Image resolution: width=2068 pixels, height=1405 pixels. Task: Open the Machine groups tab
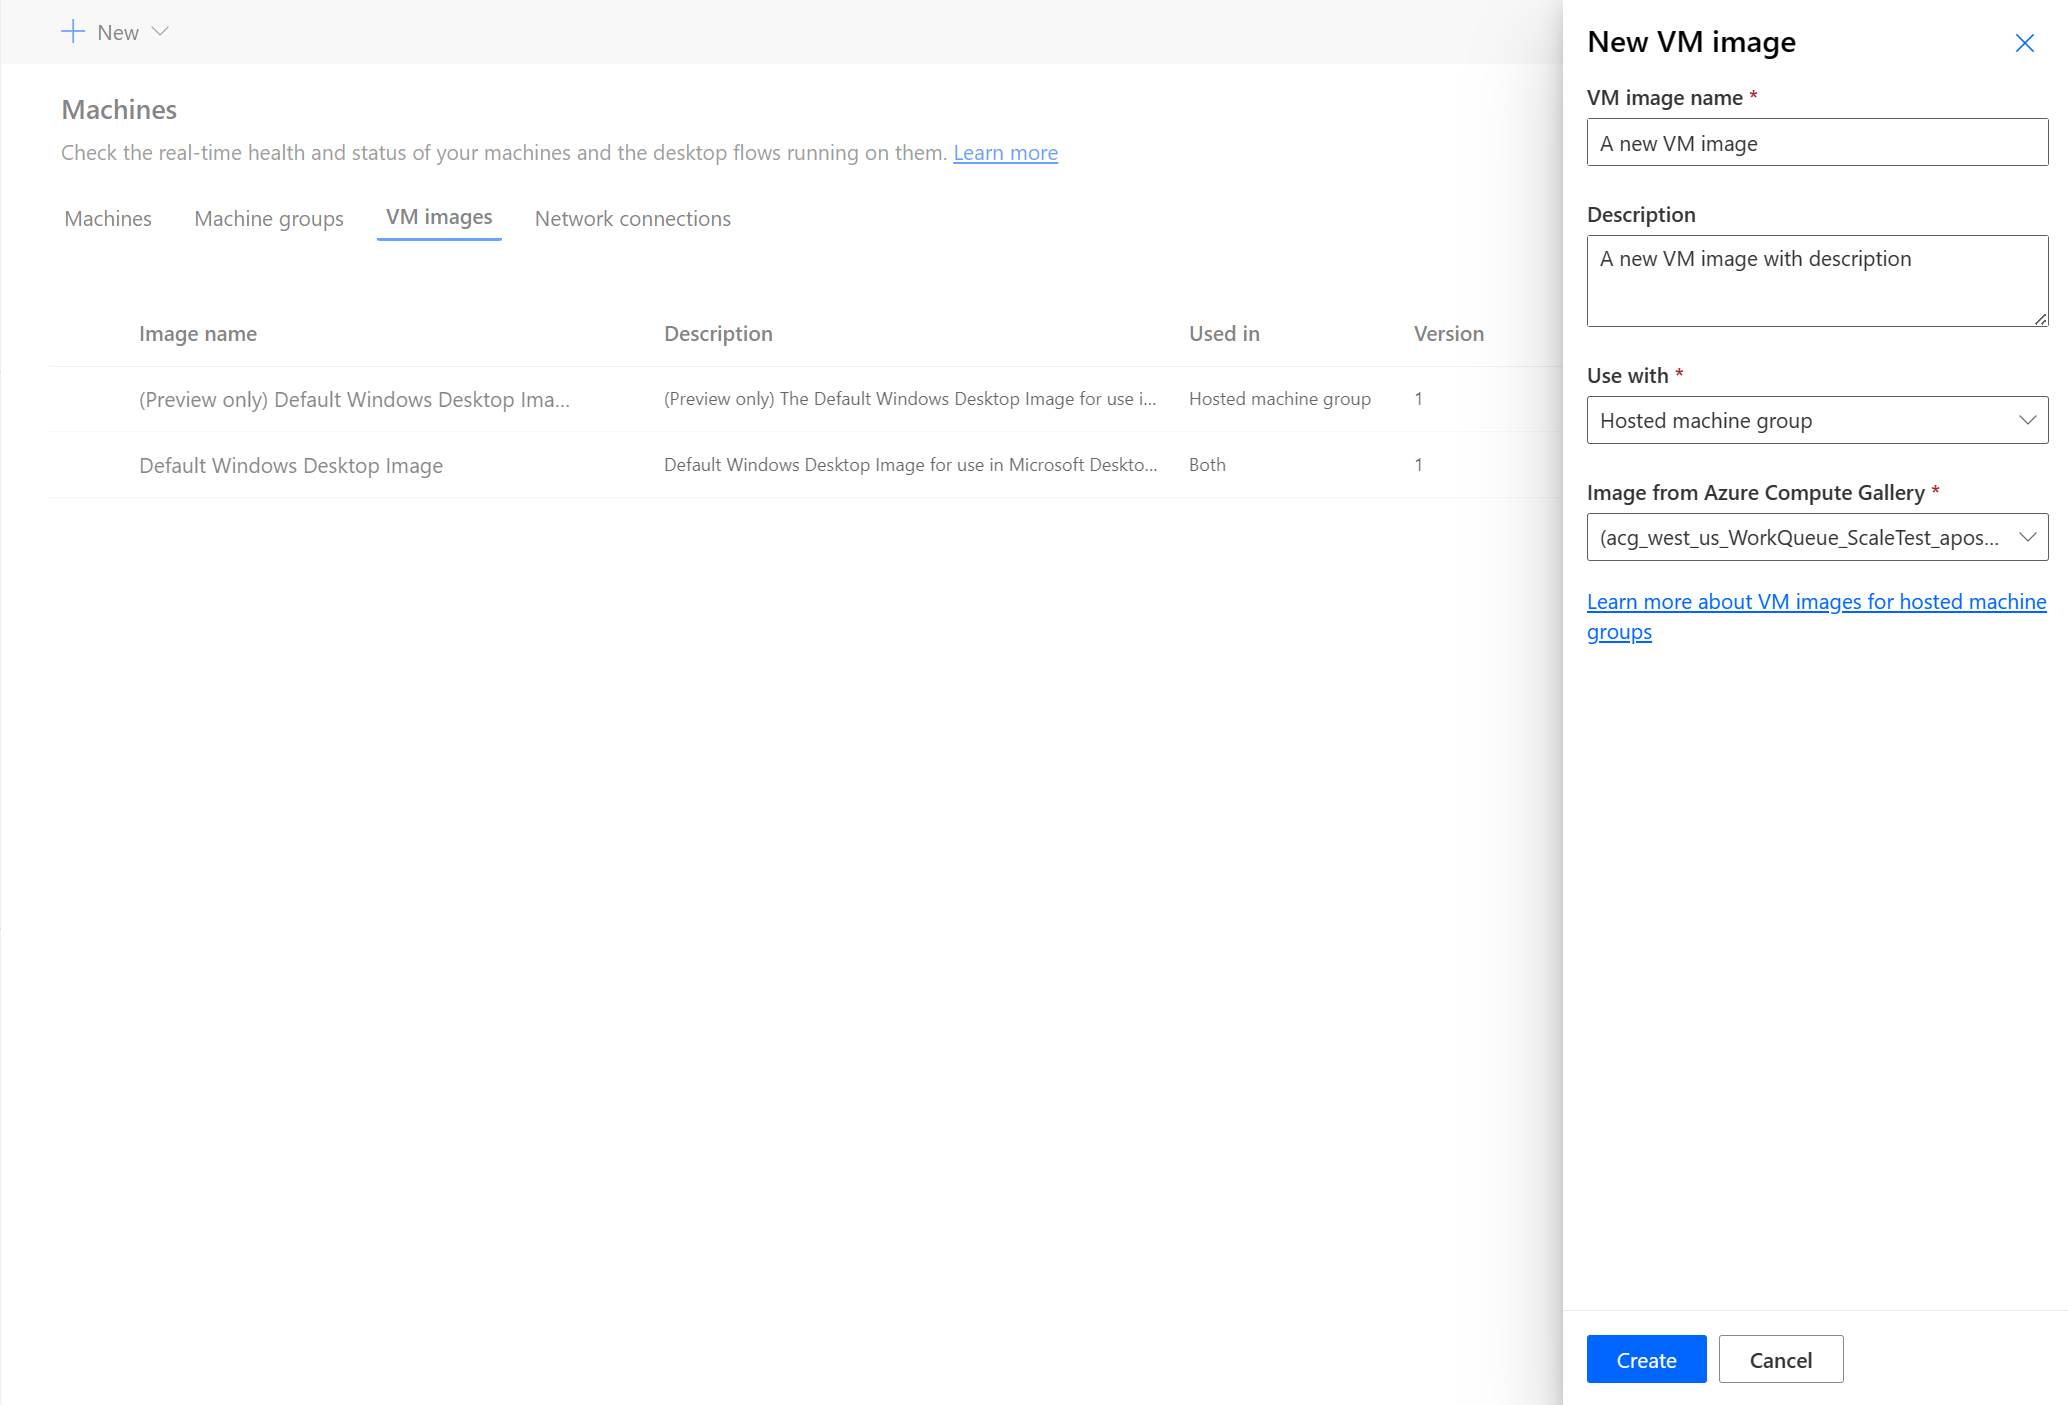[x=268, y=218]
